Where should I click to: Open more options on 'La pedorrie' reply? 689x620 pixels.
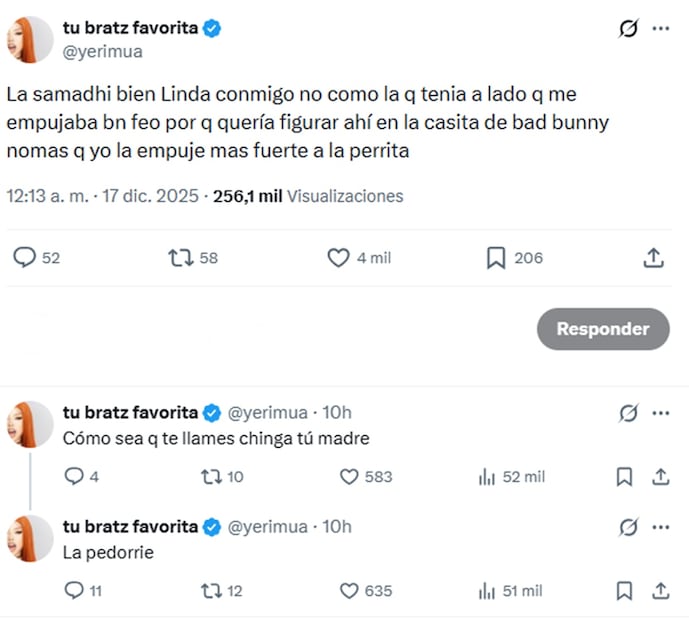[660, 527]
